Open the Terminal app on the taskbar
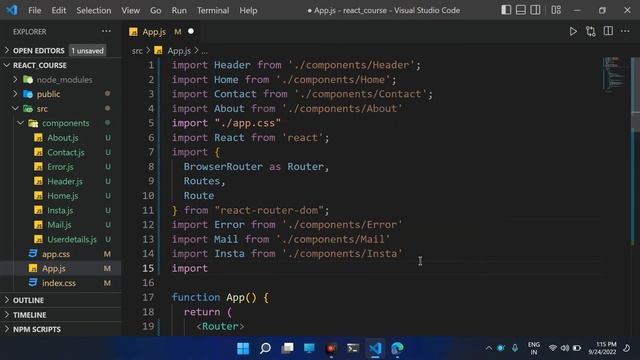 point(353,348)
